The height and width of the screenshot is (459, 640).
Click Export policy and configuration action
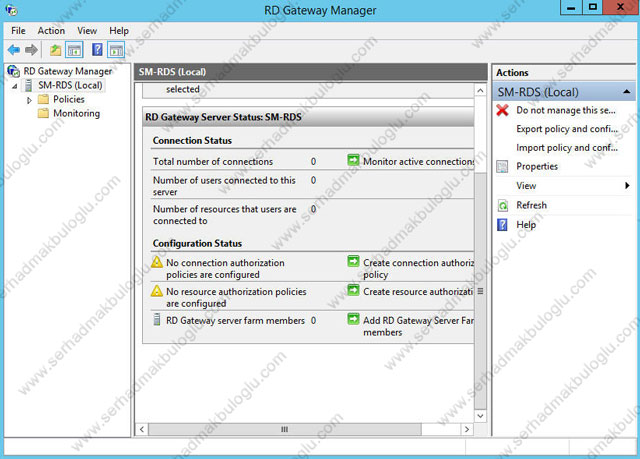point(567,129)
